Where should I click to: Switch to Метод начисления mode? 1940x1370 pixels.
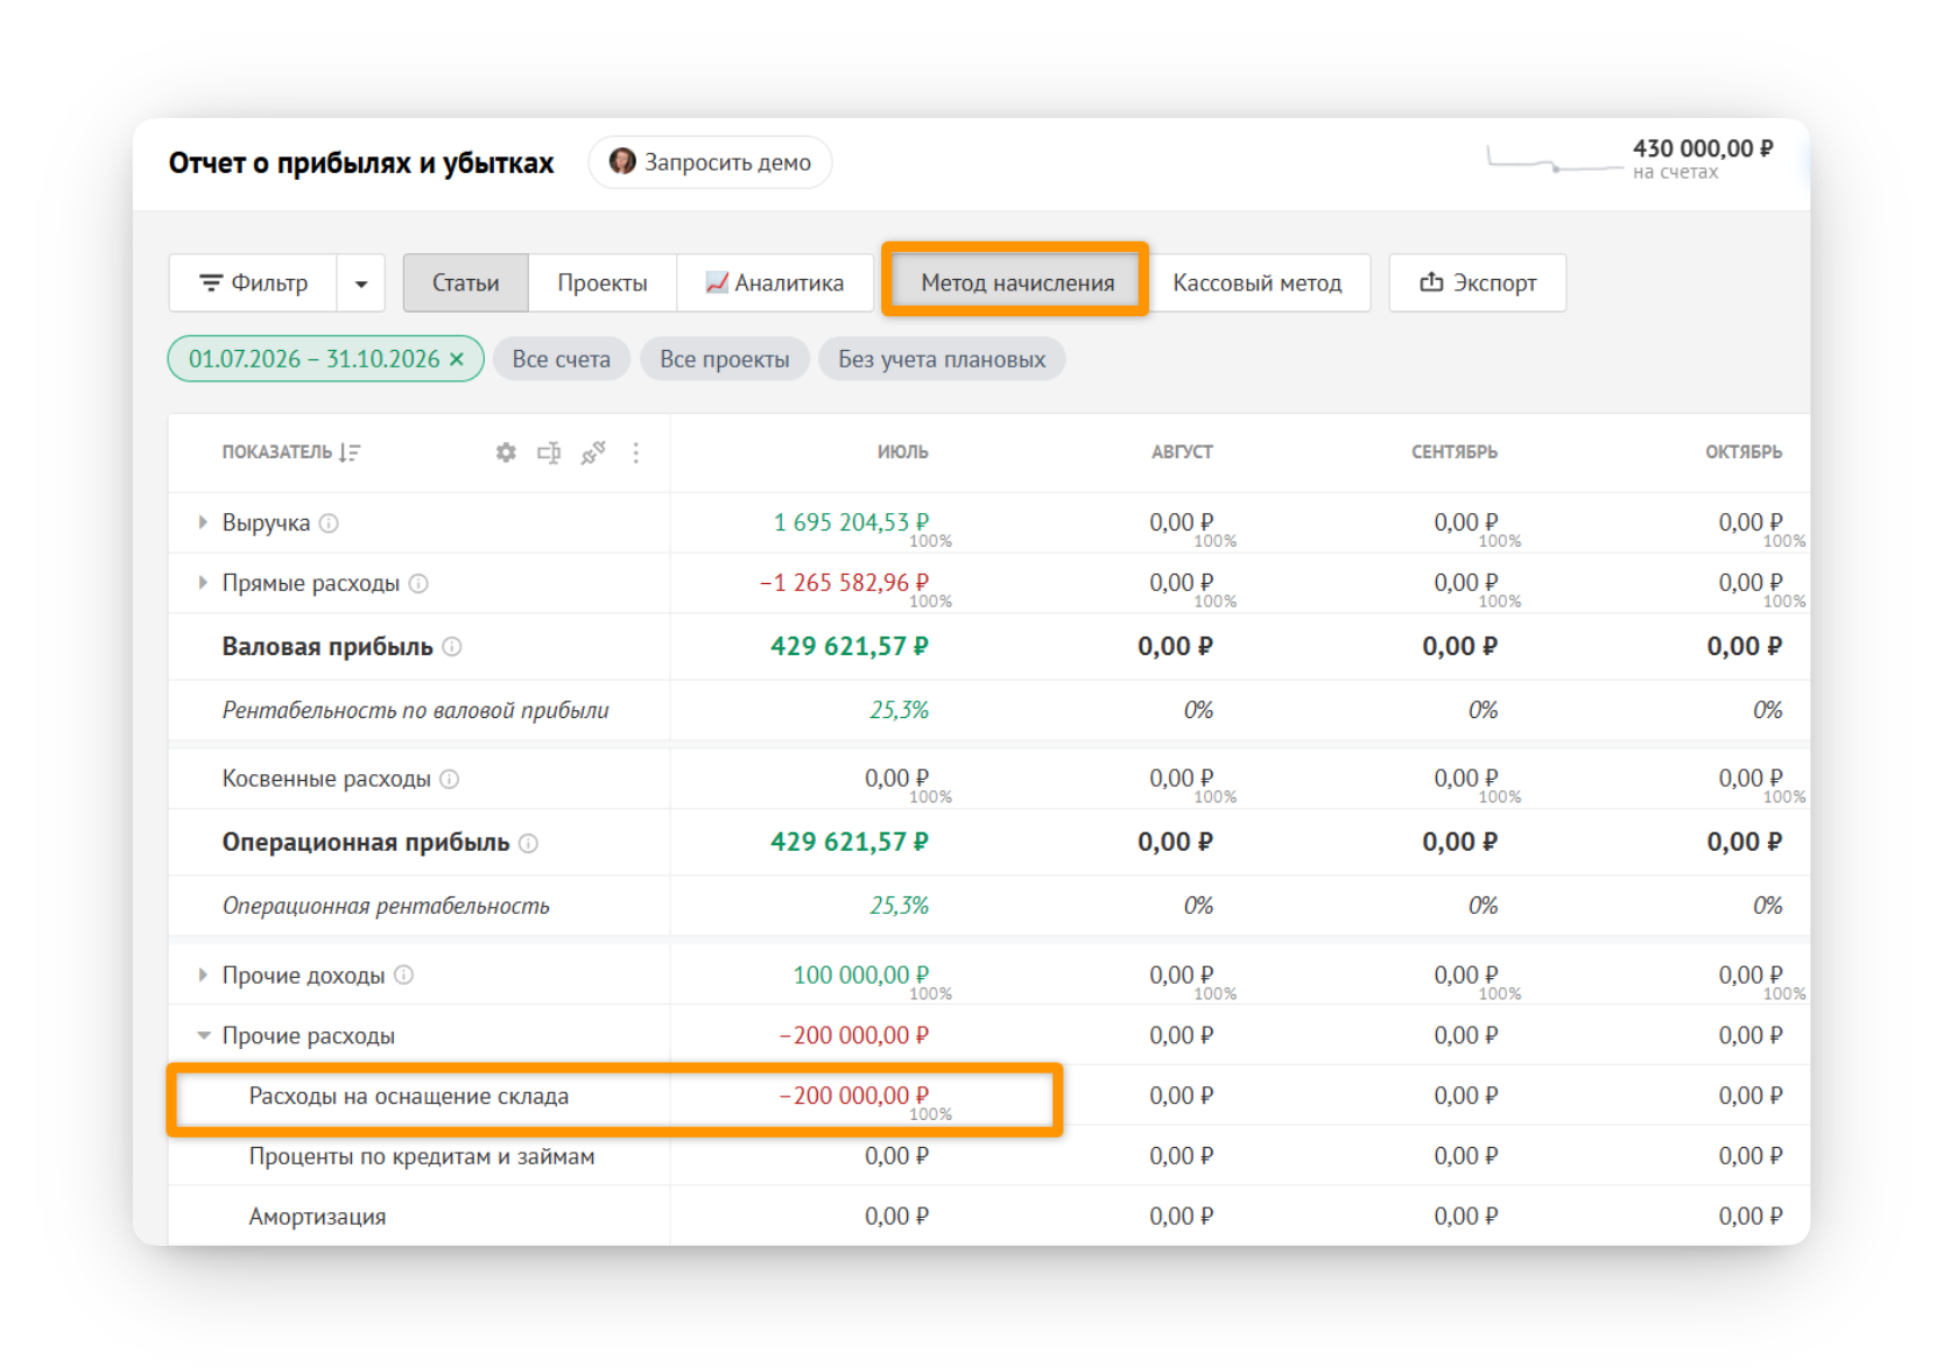(x=1017, y=283)
